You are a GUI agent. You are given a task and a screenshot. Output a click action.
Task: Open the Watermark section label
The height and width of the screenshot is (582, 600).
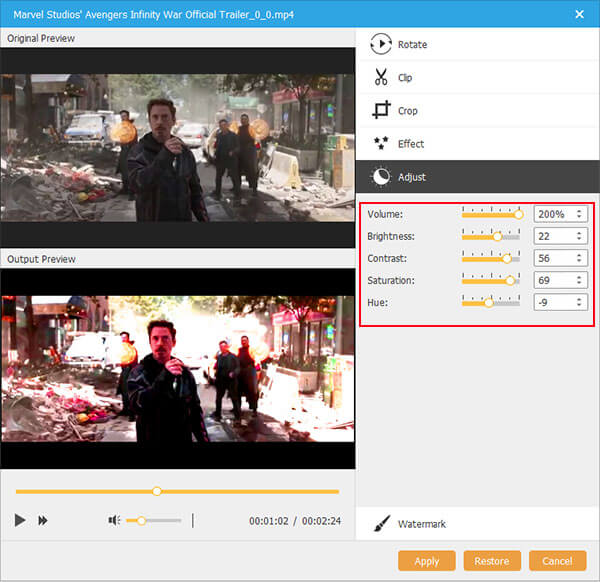(x=422, y=524)
